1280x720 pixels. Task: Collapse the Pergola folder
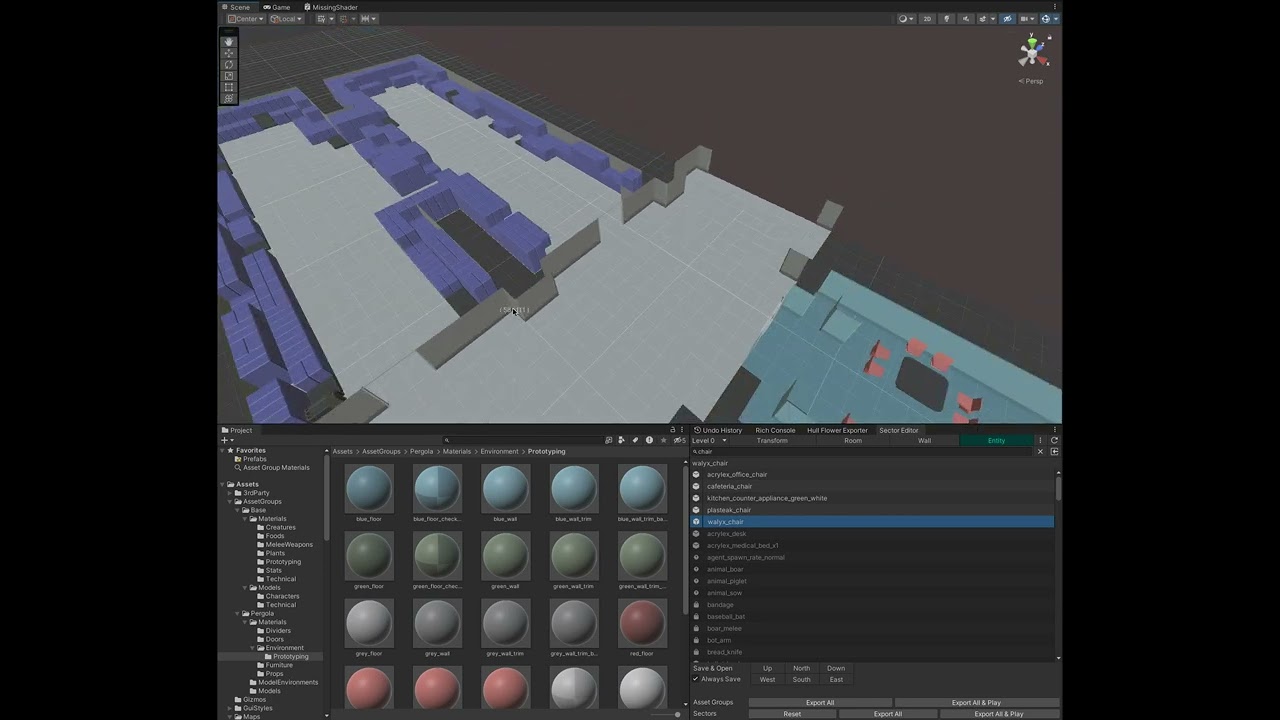[x=237, y=613]
